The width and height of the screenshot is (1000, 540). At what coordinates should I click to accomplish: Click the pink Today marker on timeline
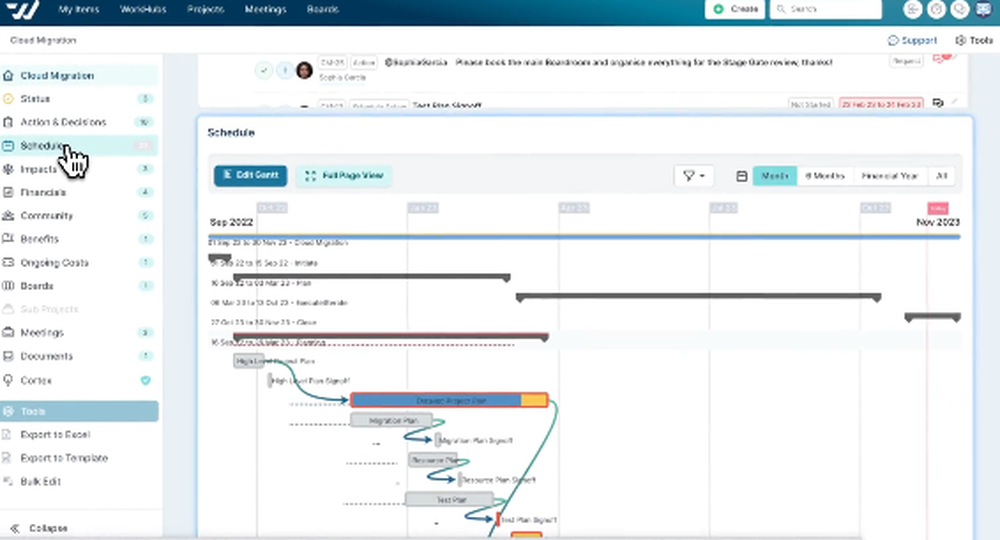click(x=938, y=208)
